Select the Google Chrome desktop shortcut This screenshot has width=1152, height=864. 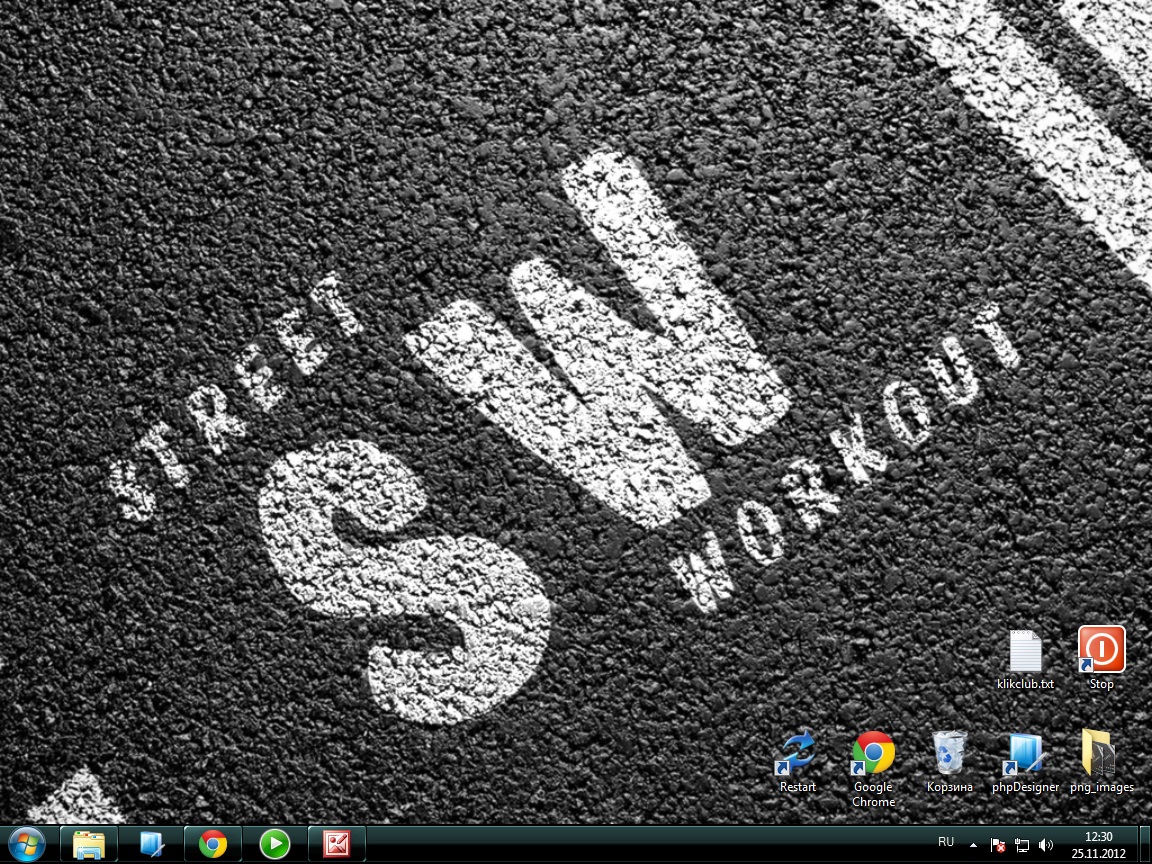click(873, 755)
